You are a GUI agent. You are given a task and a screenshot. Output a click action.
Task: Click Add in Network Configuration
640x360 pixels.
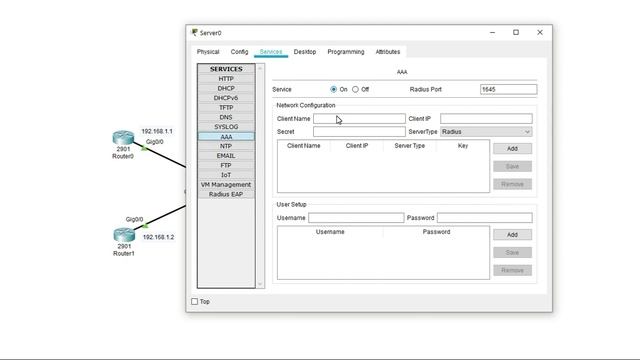tap(512, 149)
